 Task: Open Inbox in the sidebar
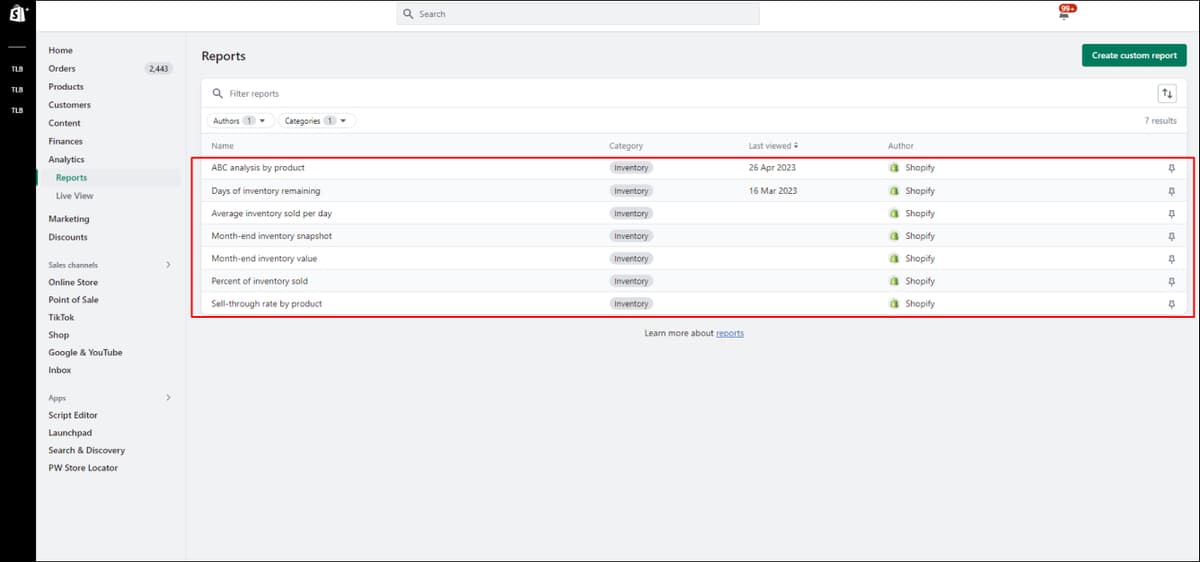click(x=59, y=370)
